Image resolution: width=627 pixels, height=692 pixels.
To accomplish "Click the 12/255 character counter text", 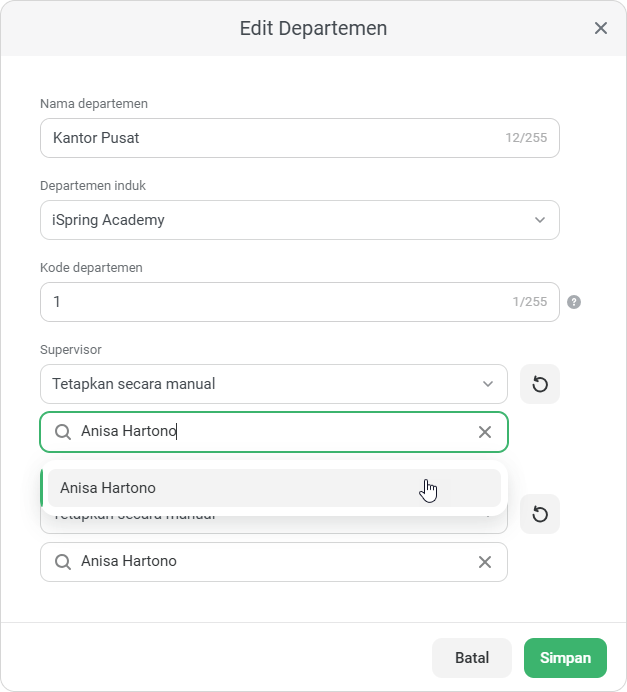I will coord(526,138).
